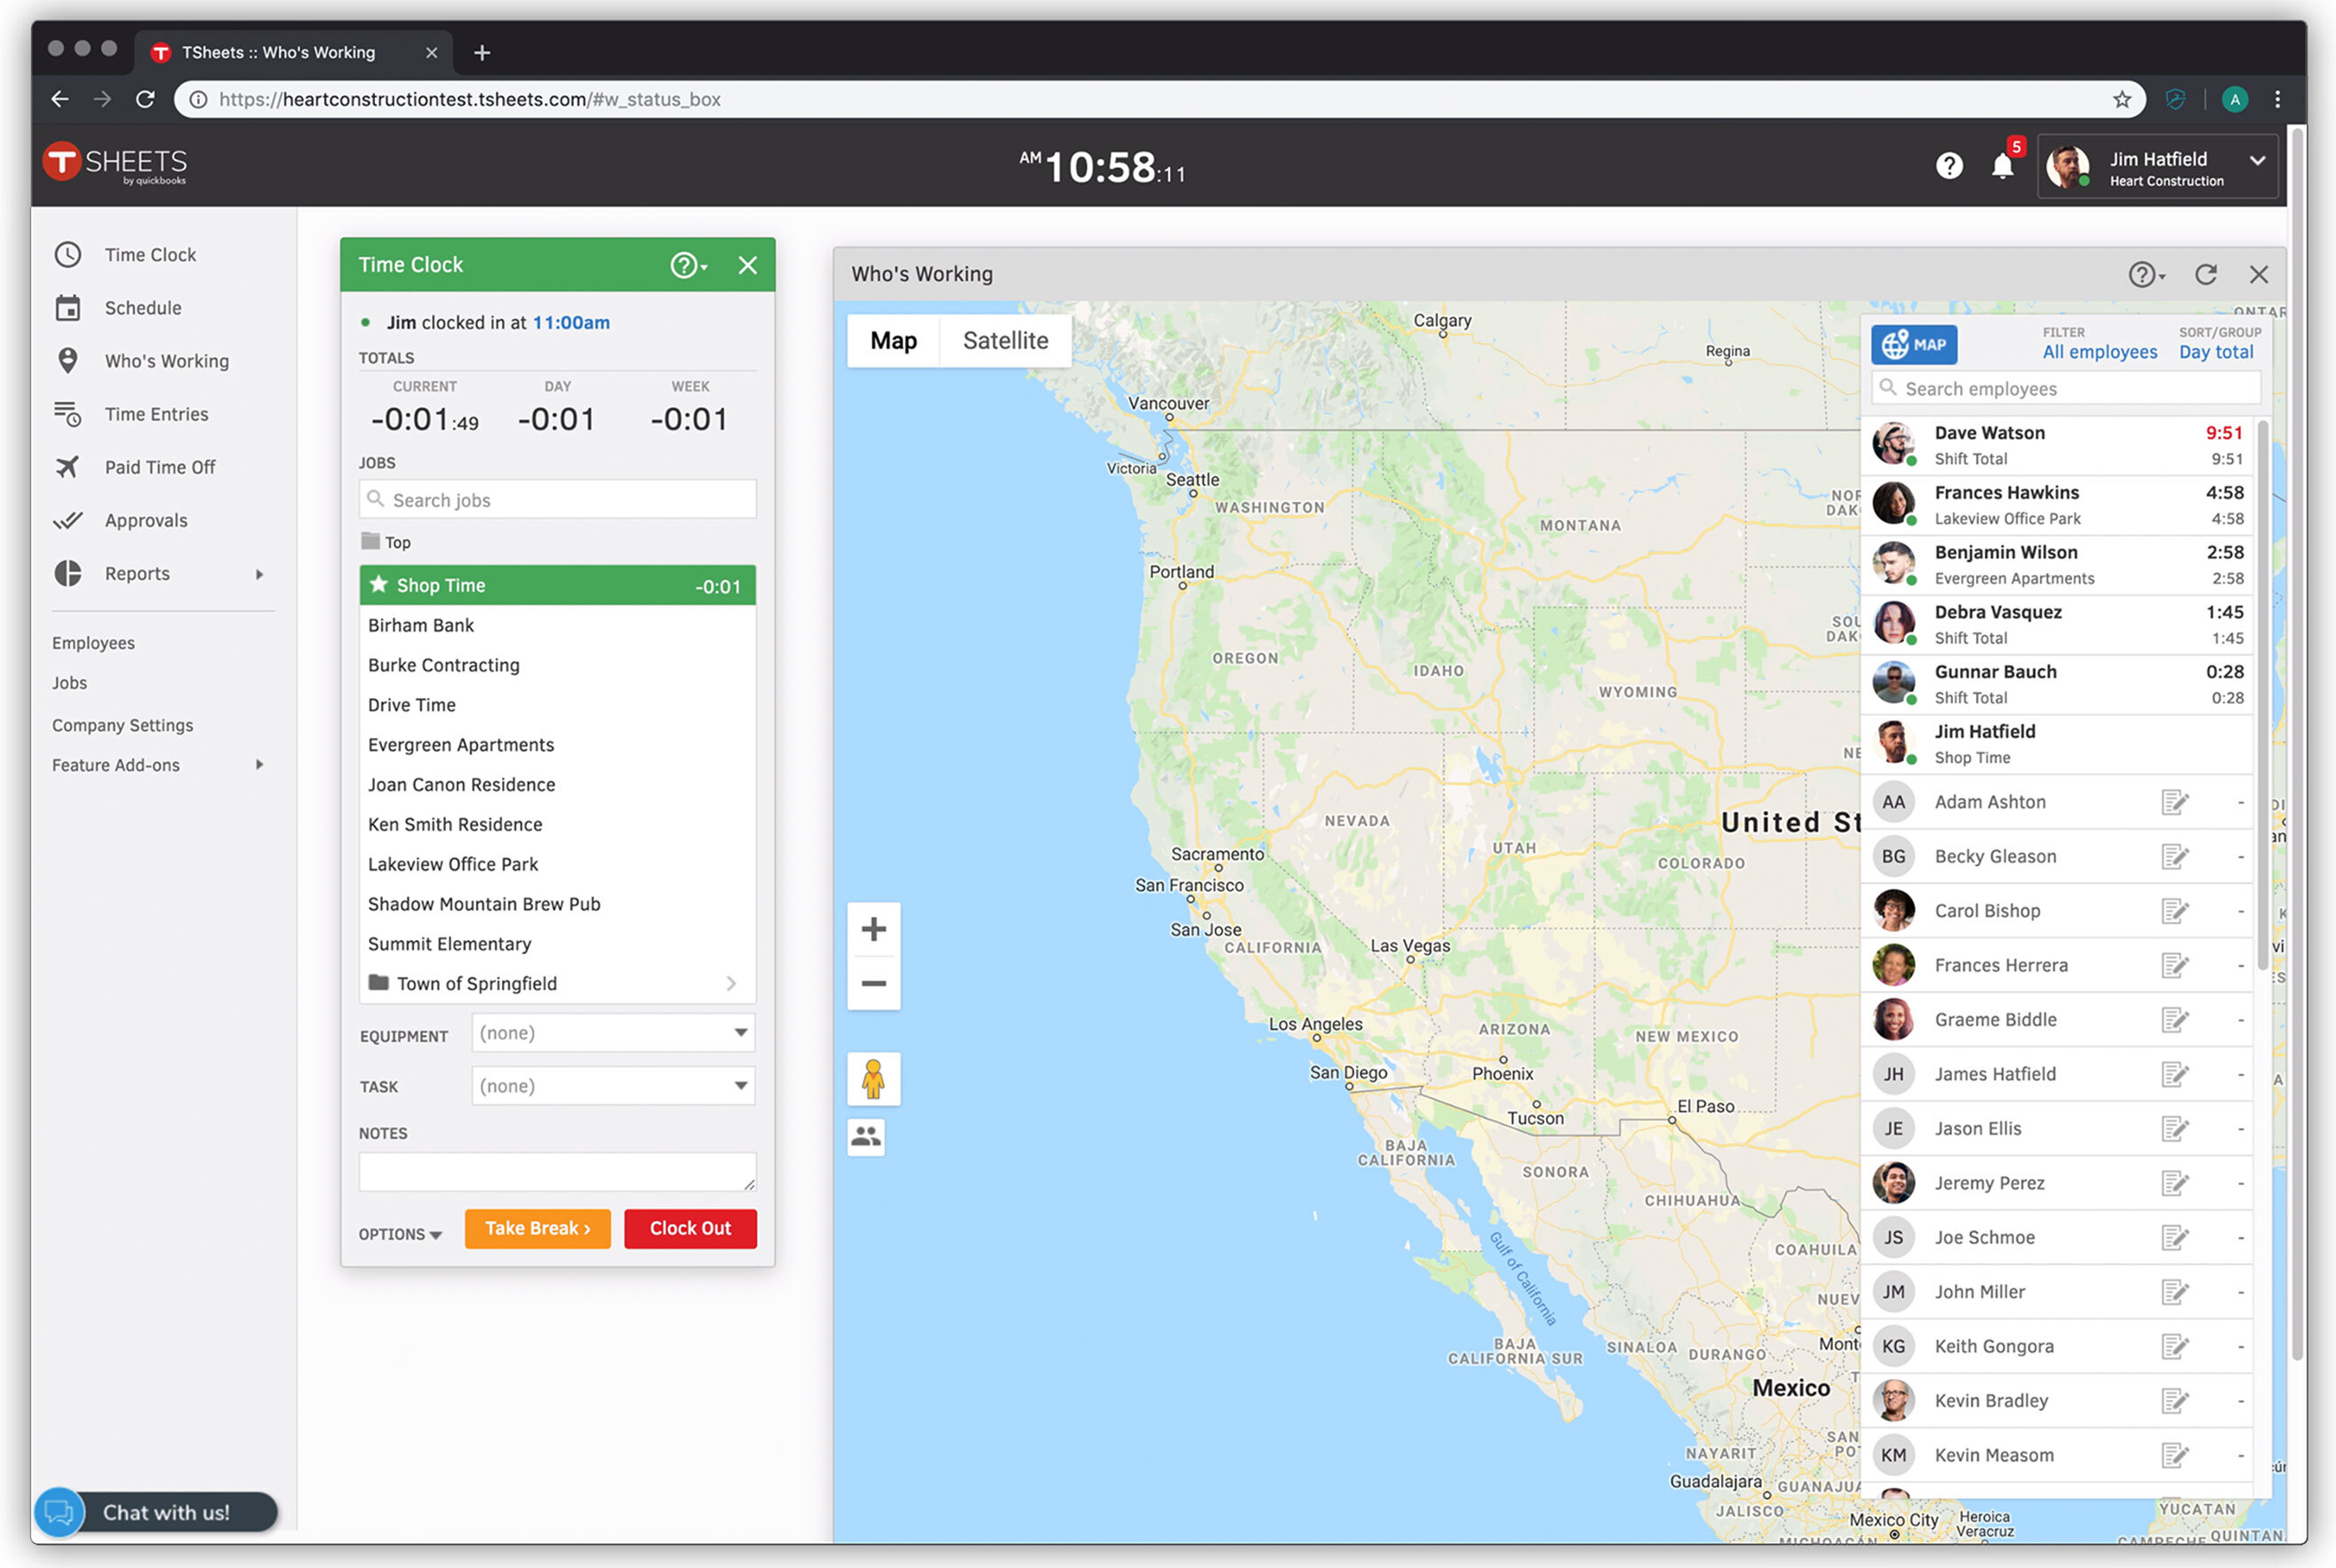2336x1568 pixels.
Task: Click the blue MAP globe button
Action: [1914, 345]
